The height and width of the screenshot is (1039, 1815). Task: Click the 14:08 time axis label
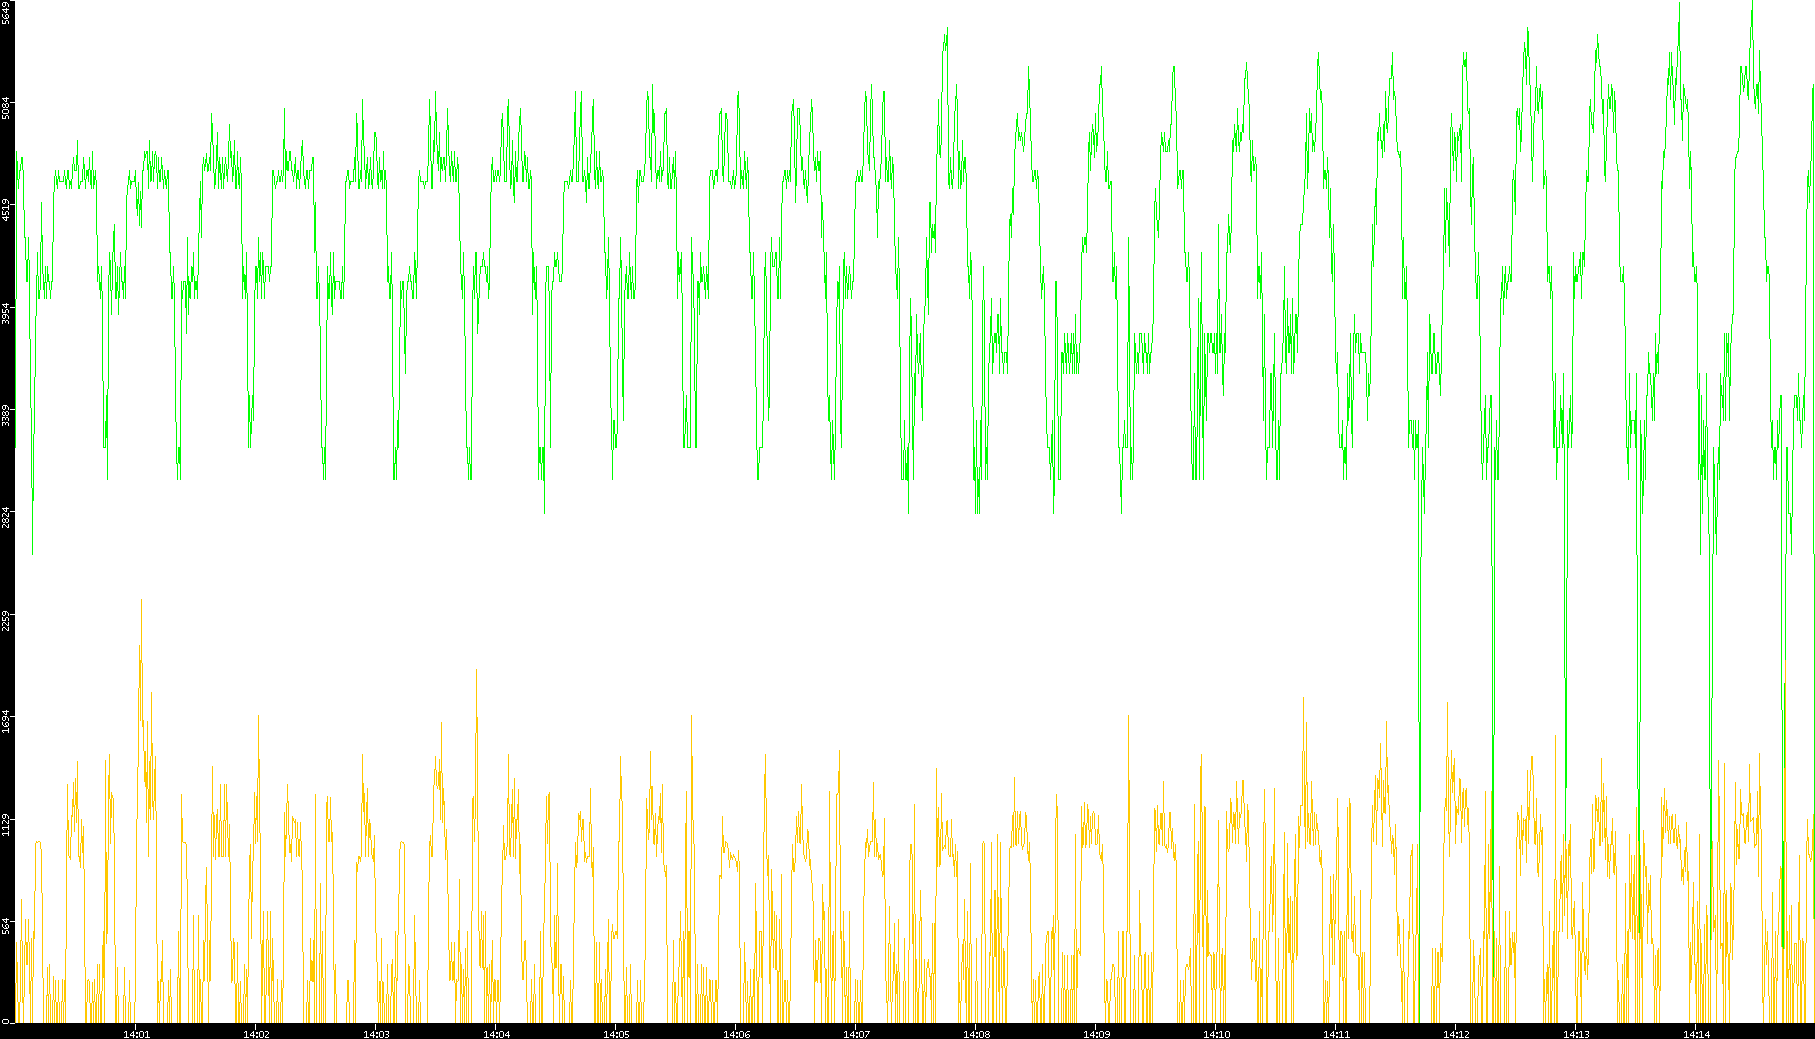click(x=977, y=1034)
